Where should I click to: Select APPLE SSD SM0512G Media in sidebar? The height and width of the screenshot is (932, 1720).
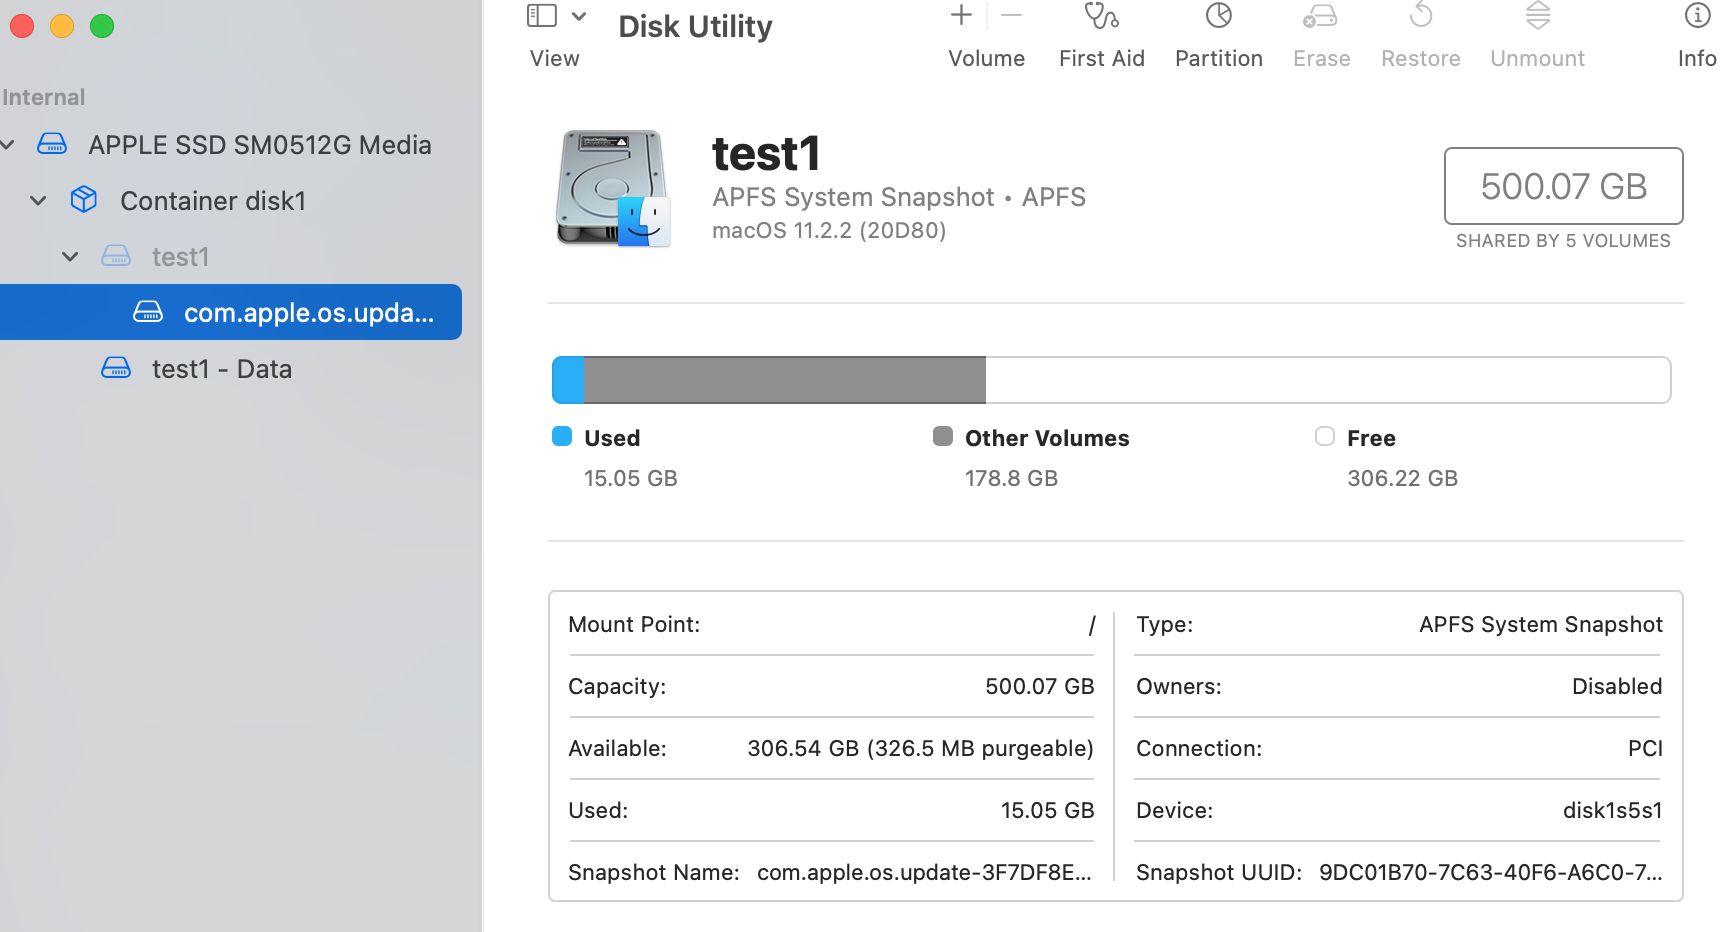pyautogui.click(x=260, y=145)
